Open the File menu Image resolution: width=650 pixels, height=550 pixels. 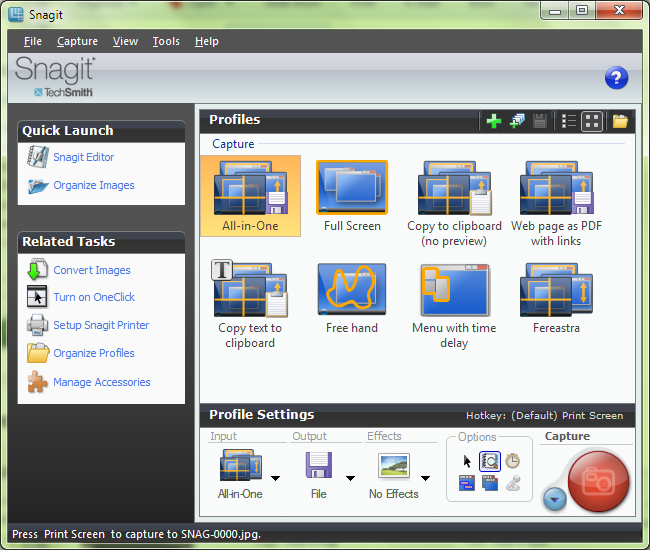pyautogui.click(x=33, y=41)
